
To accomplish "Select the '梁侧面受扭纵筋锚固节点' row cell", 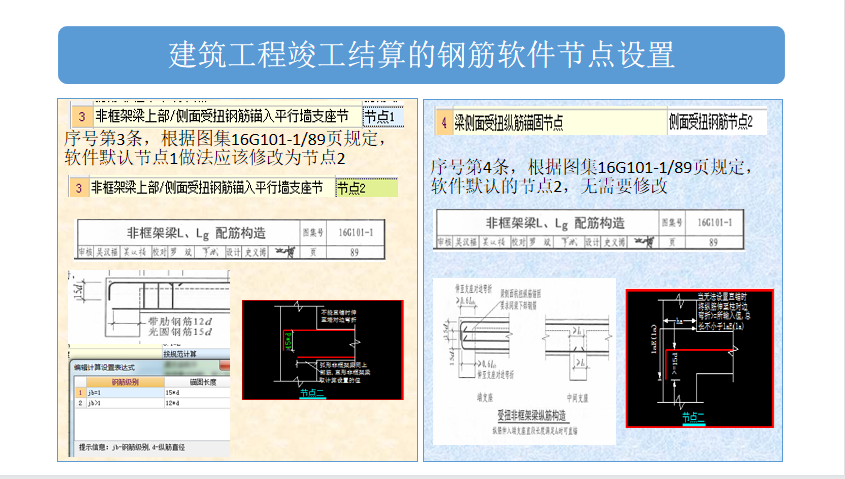I will (559, 123).
